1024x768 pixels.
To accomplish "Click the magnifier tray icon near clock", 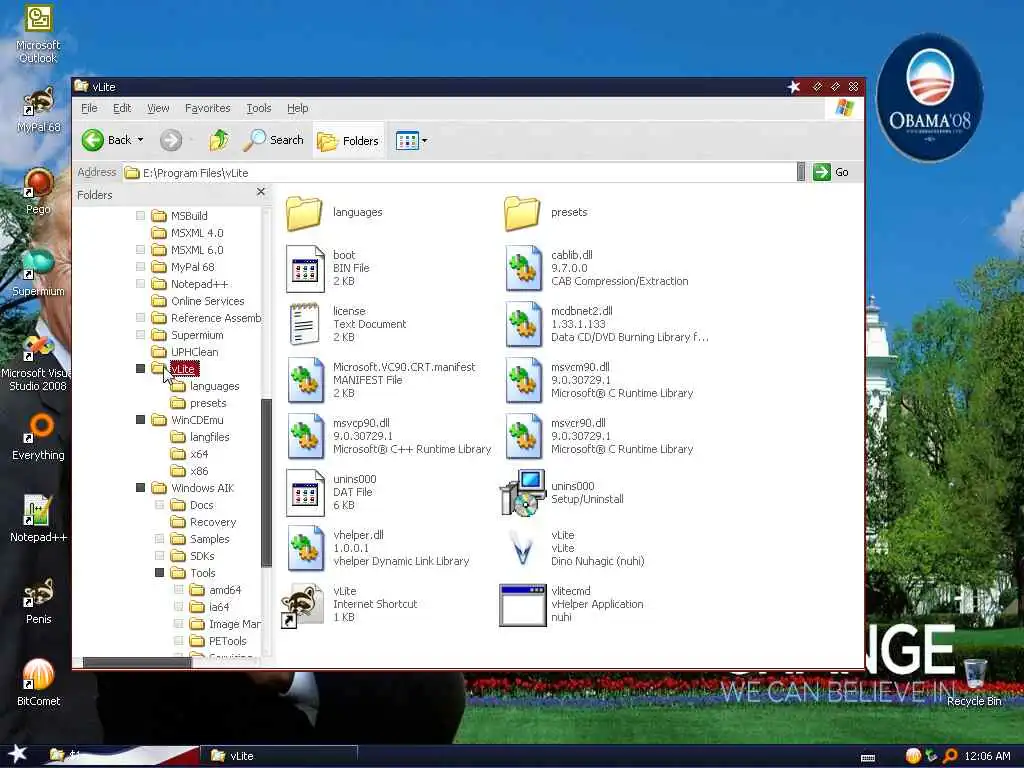I will (x=950, y=756).
